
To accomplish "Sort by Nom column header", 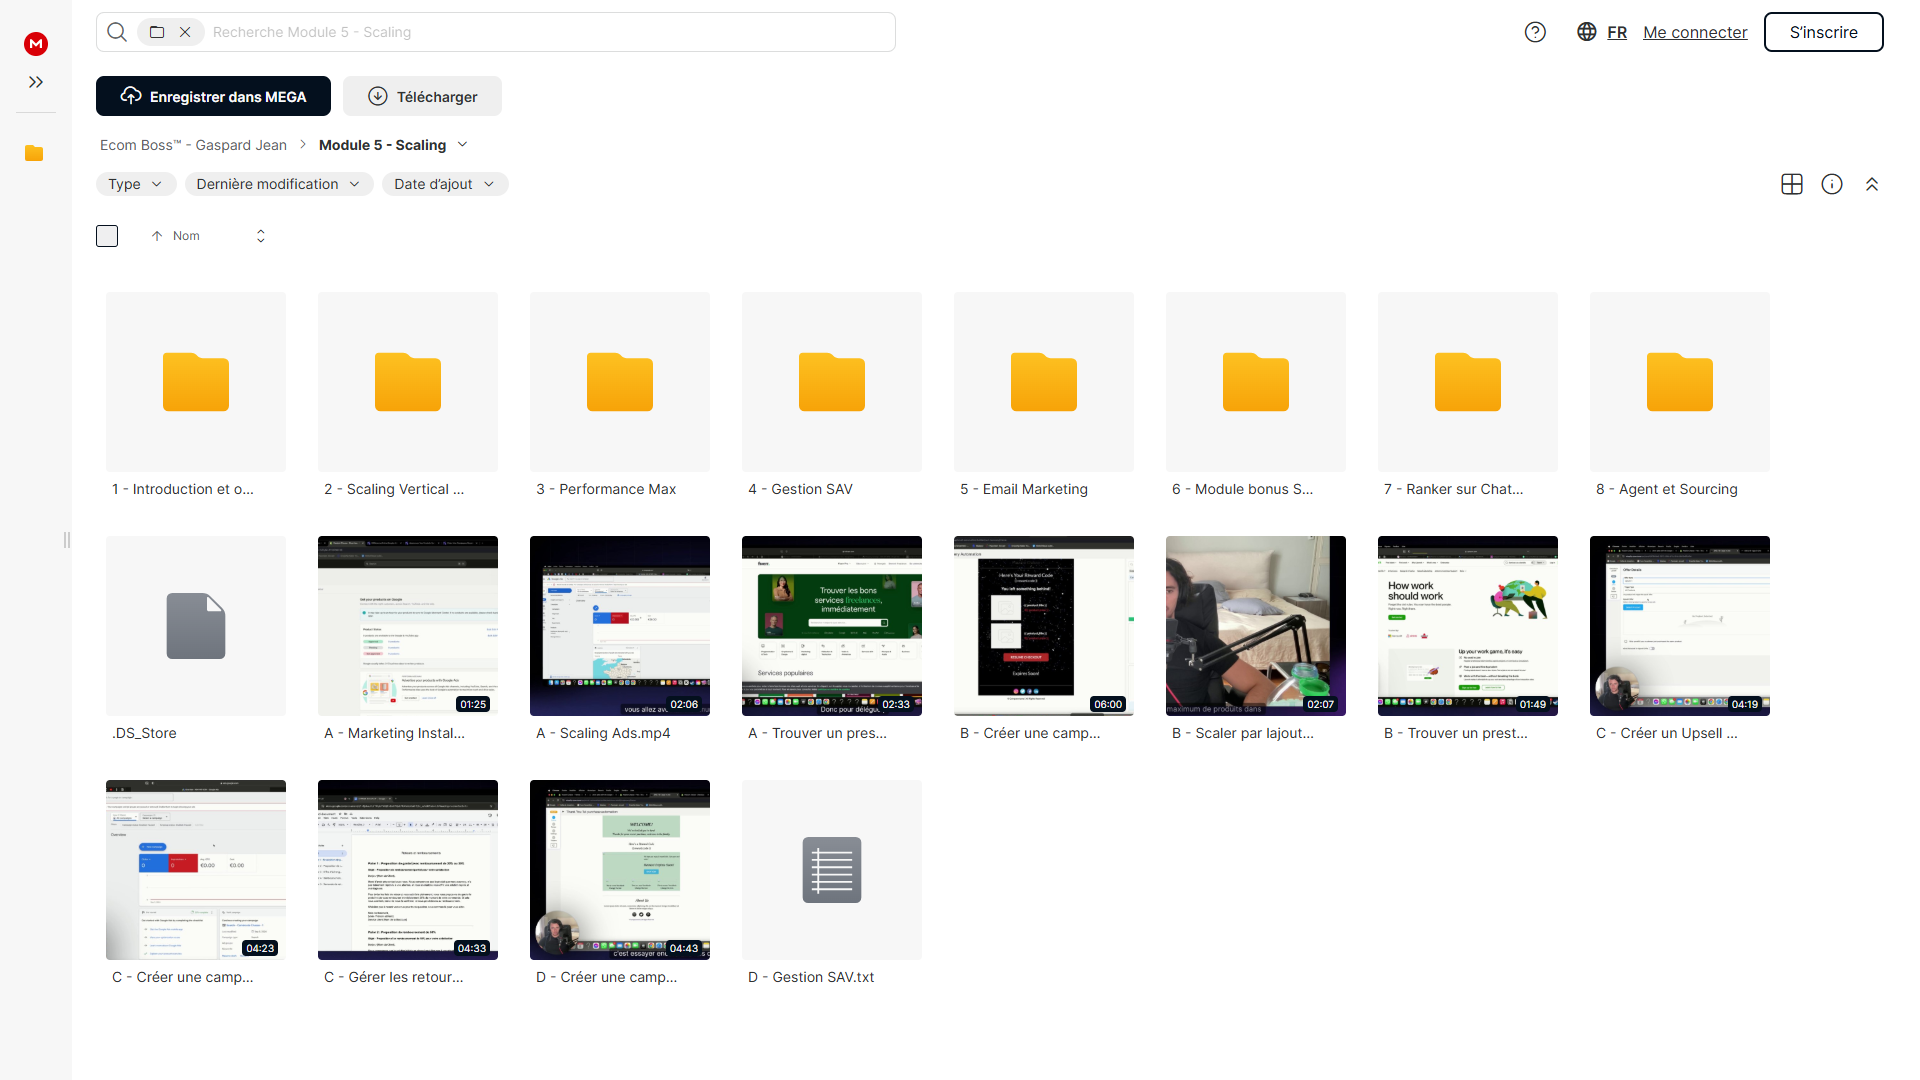I will [186, 236].
